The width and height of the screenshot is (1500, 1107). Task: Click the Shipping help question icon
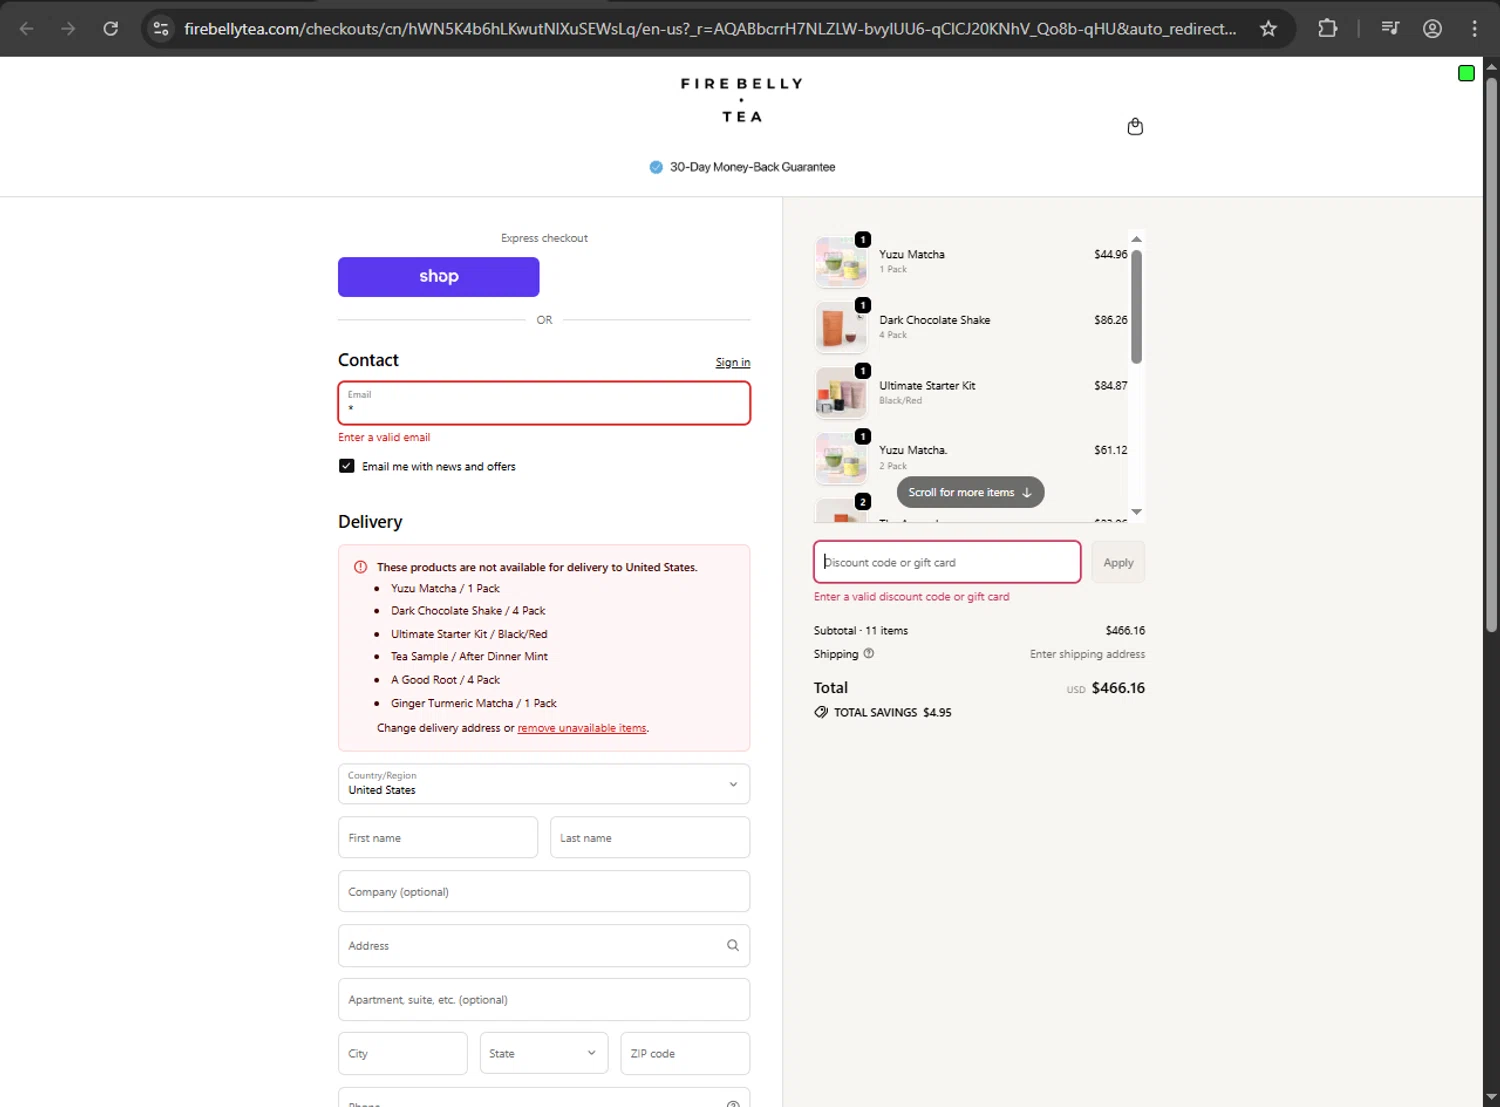tap(868, 653)
